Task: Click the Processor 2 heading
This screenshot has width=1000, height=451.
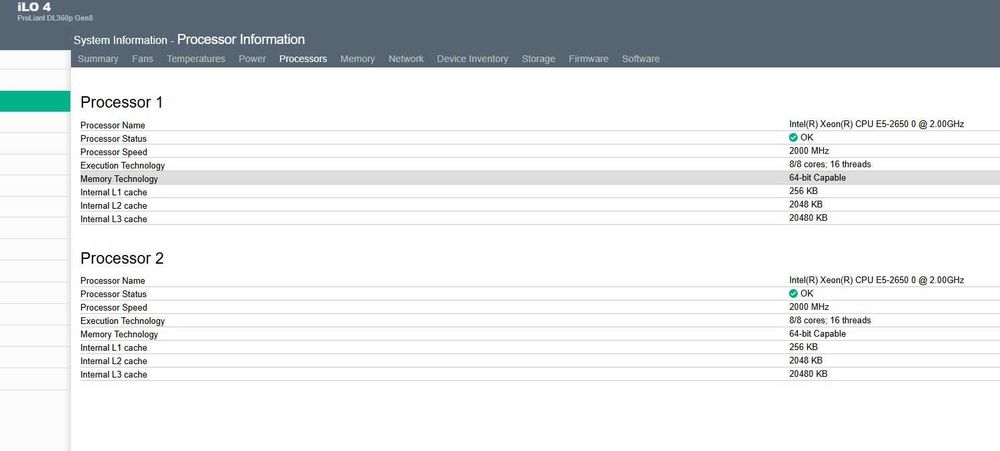Action: click(x=122, y=258)
